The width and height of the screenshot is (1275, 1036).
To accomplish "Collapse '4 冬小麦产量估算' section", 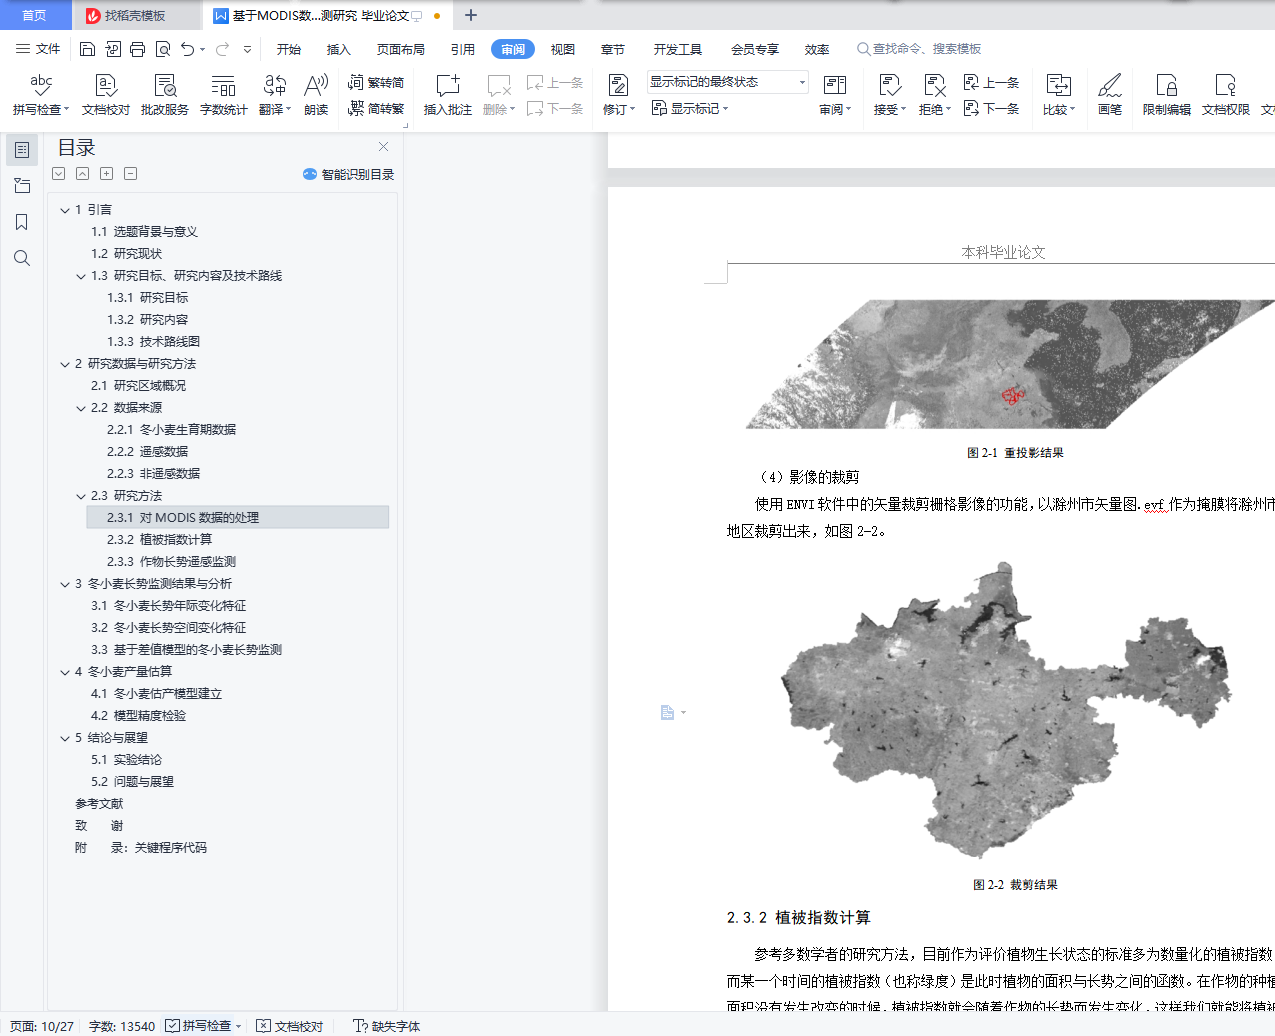I will pos(65,672).
